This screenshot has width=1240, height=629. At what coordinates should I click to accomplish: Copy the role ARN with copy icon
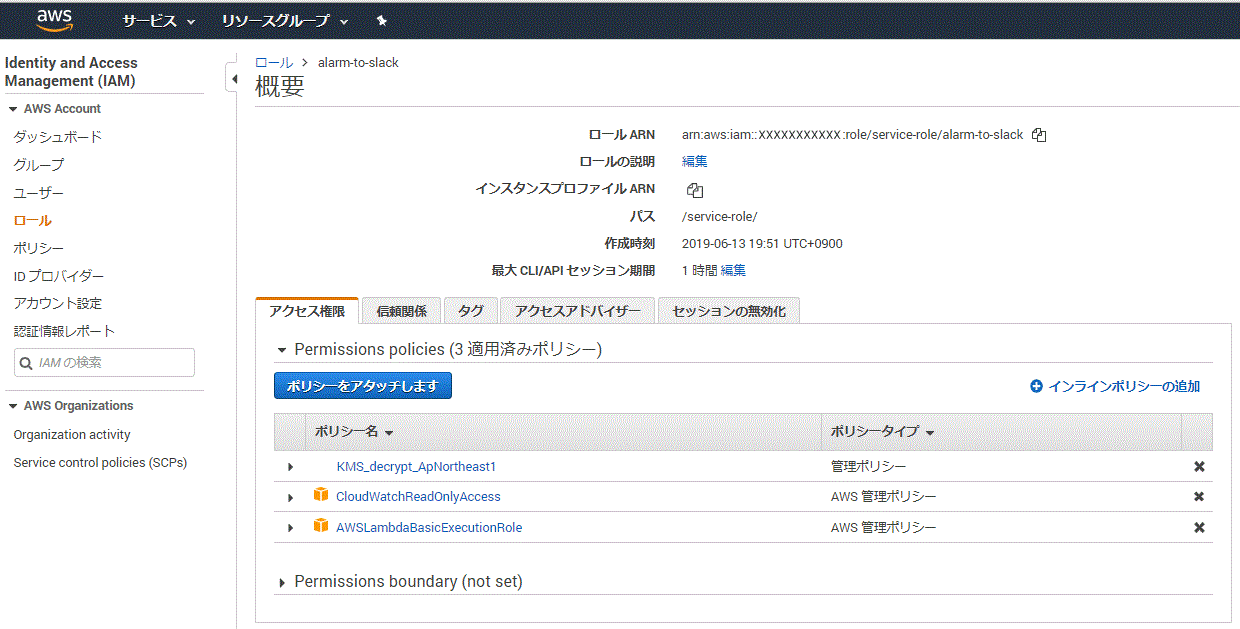tap(1039, 135)
